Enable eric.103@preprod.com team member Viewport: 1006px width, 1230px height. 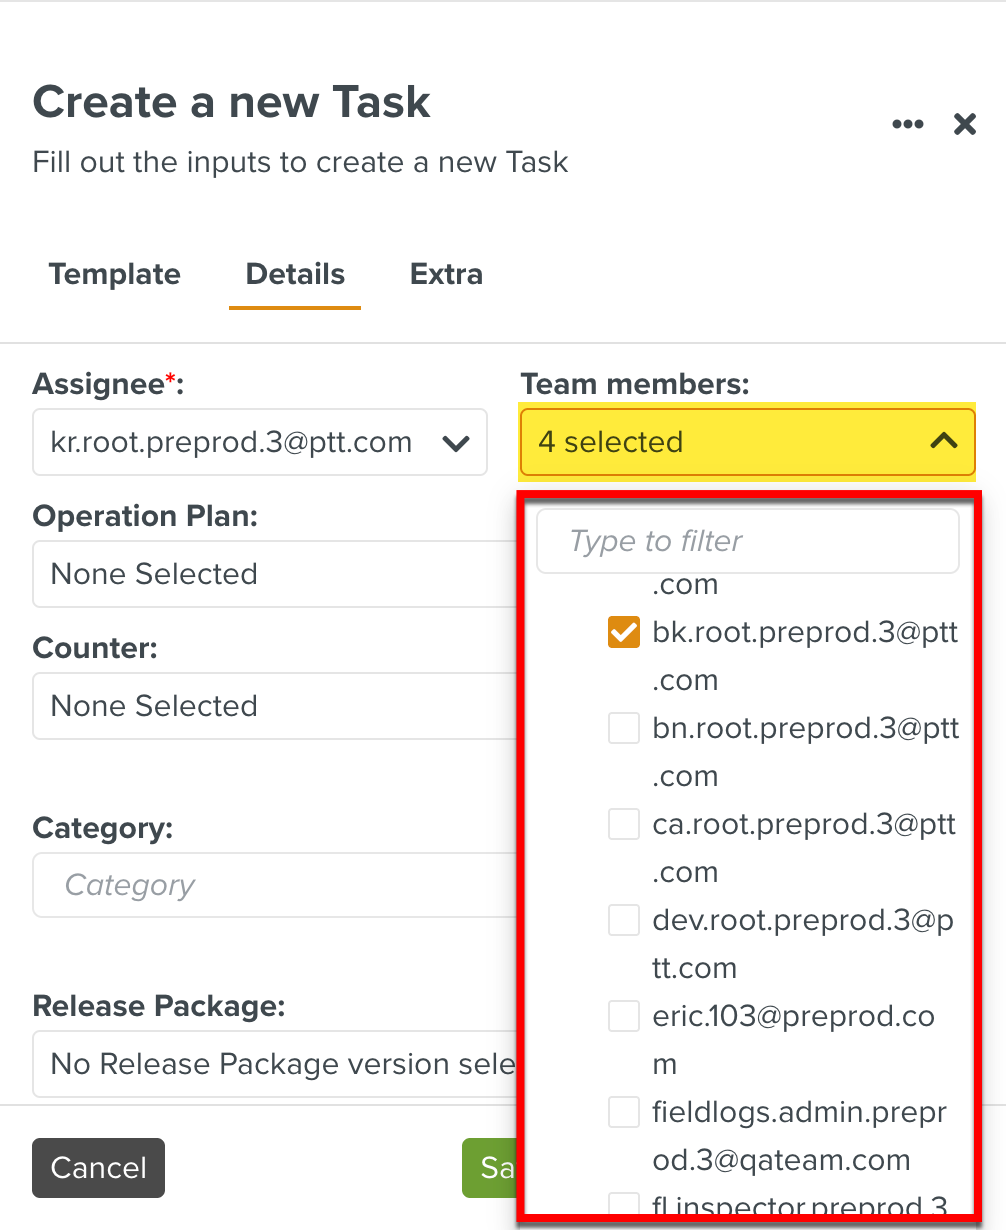point(624,1017)
